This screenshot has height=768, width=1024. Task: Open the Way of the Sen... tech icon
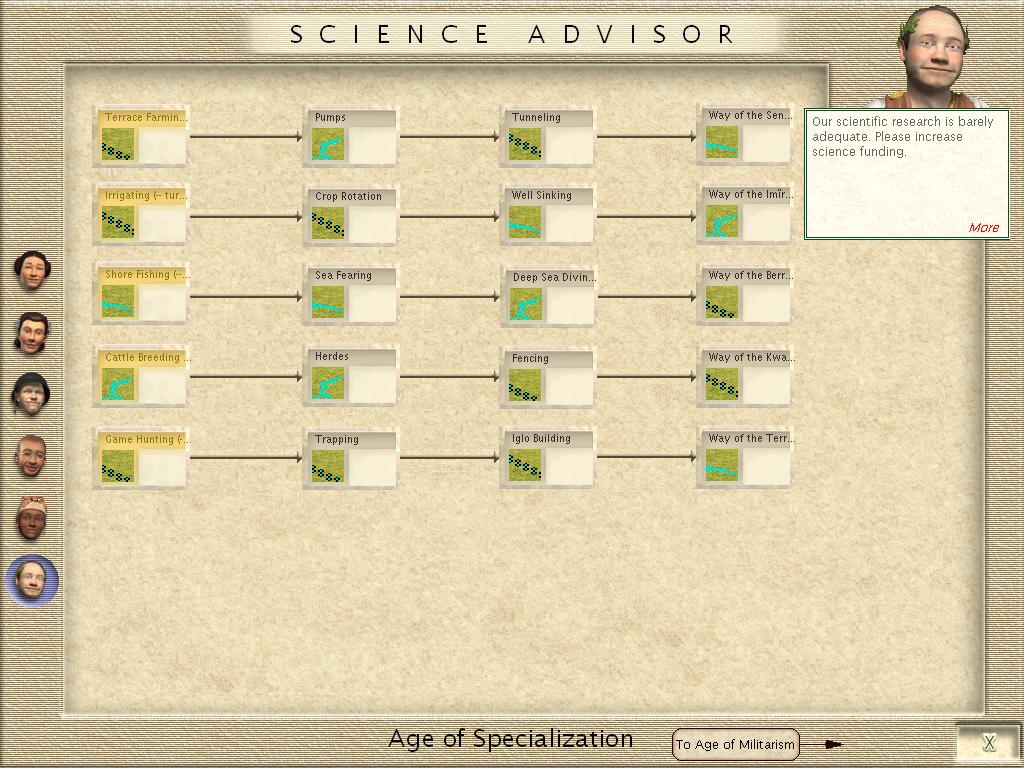click(x=722, y=142)
